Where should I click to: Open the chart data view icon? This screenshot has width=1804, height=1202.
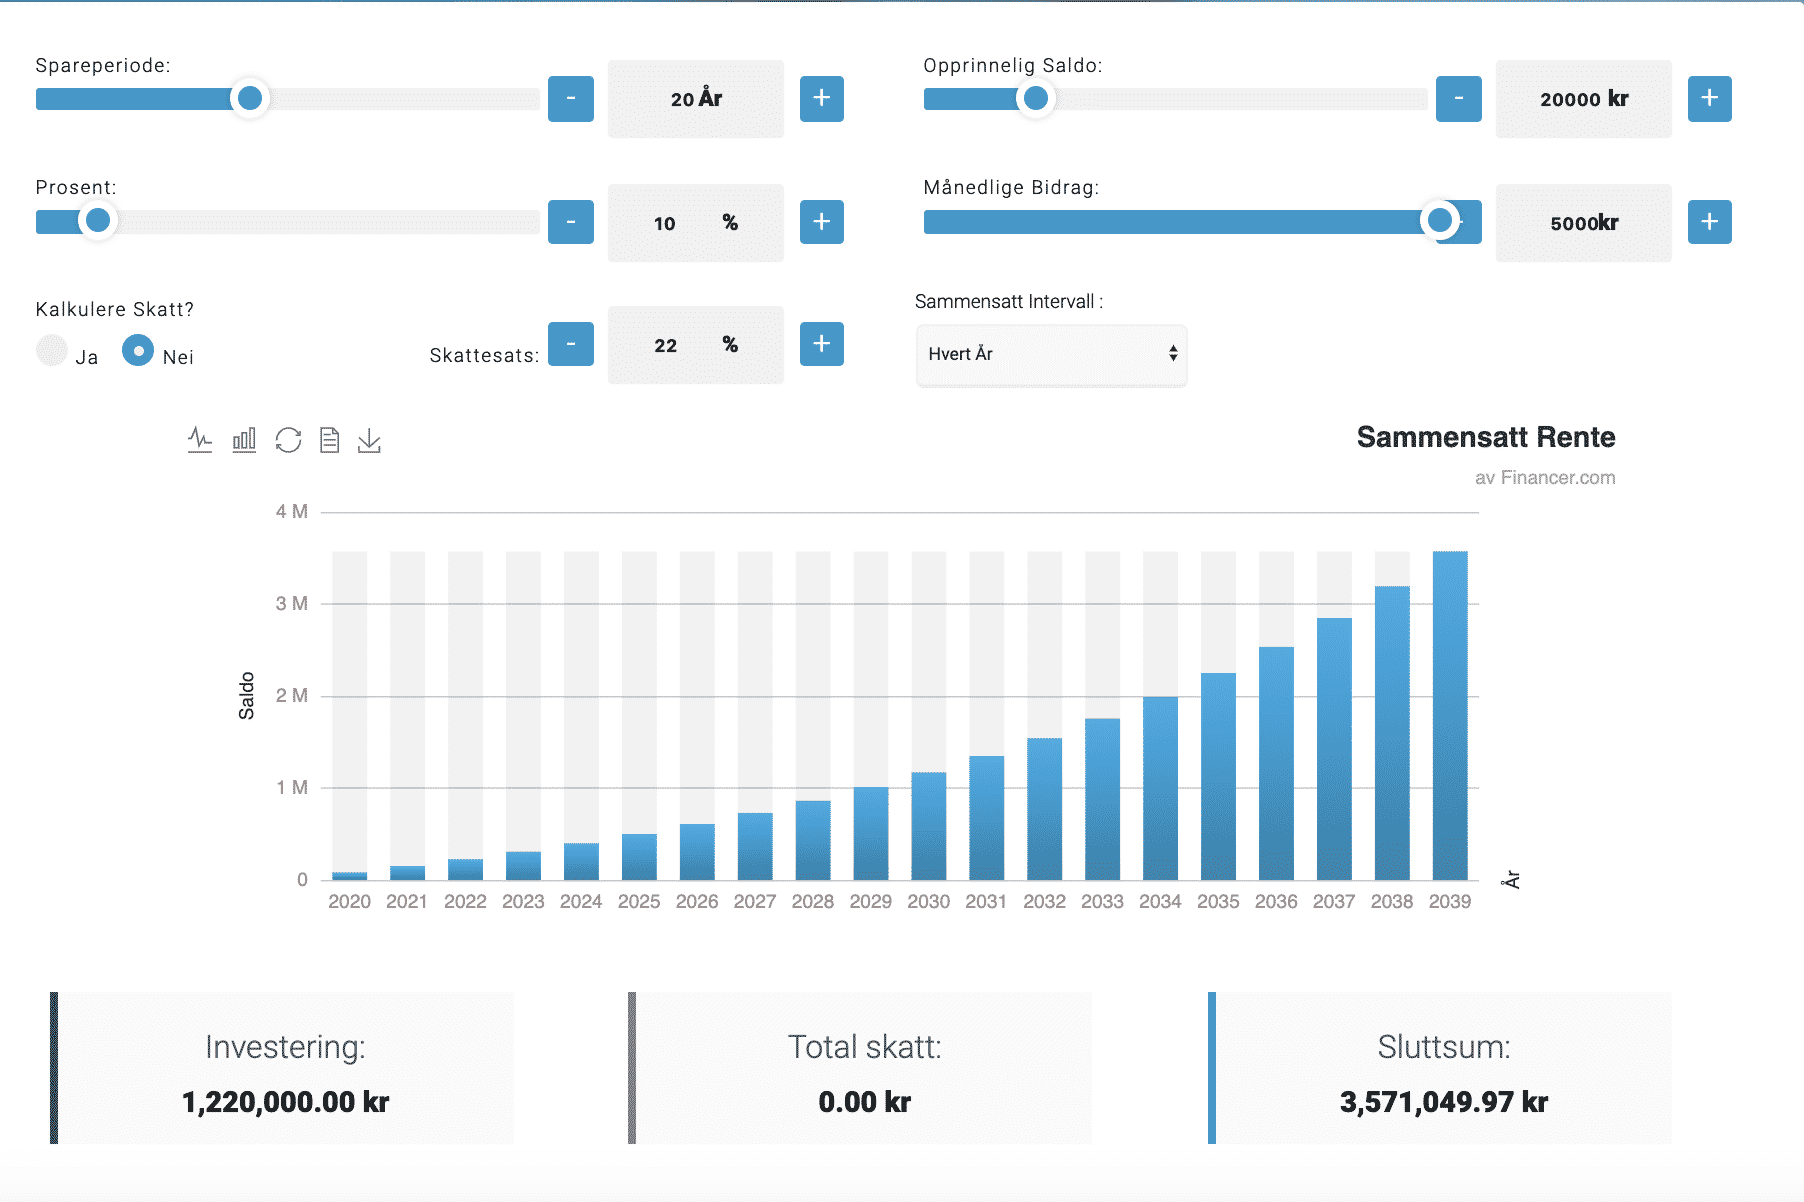coord(329,440)
